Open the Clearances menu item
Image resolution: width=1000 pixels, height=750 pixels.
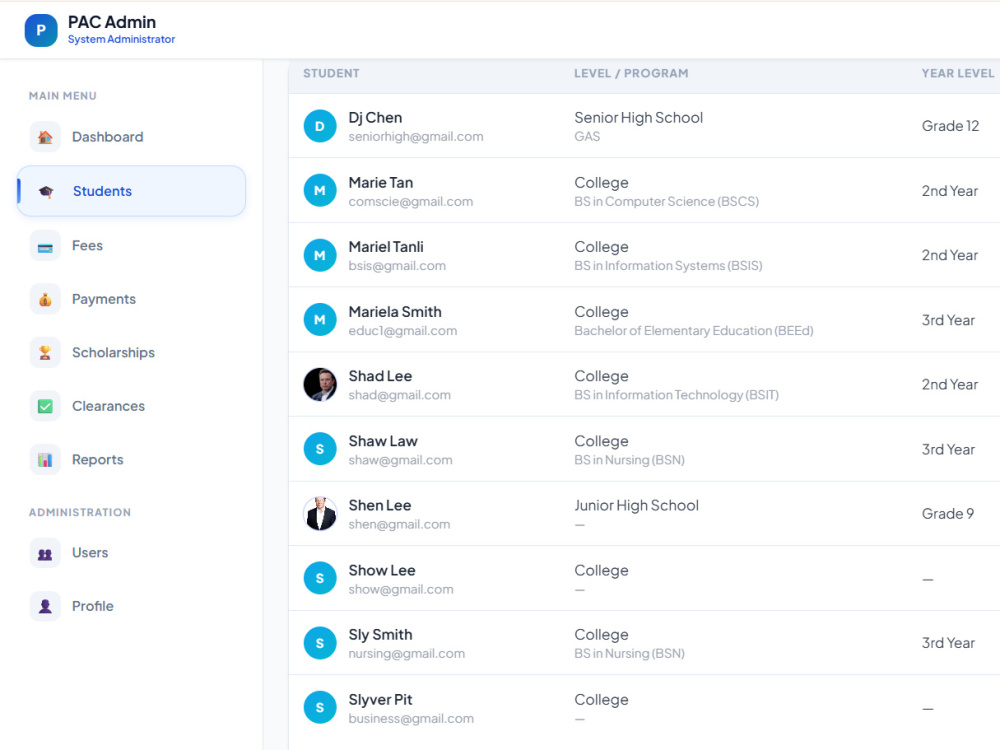pyautogui.click(x=131, y=406)
